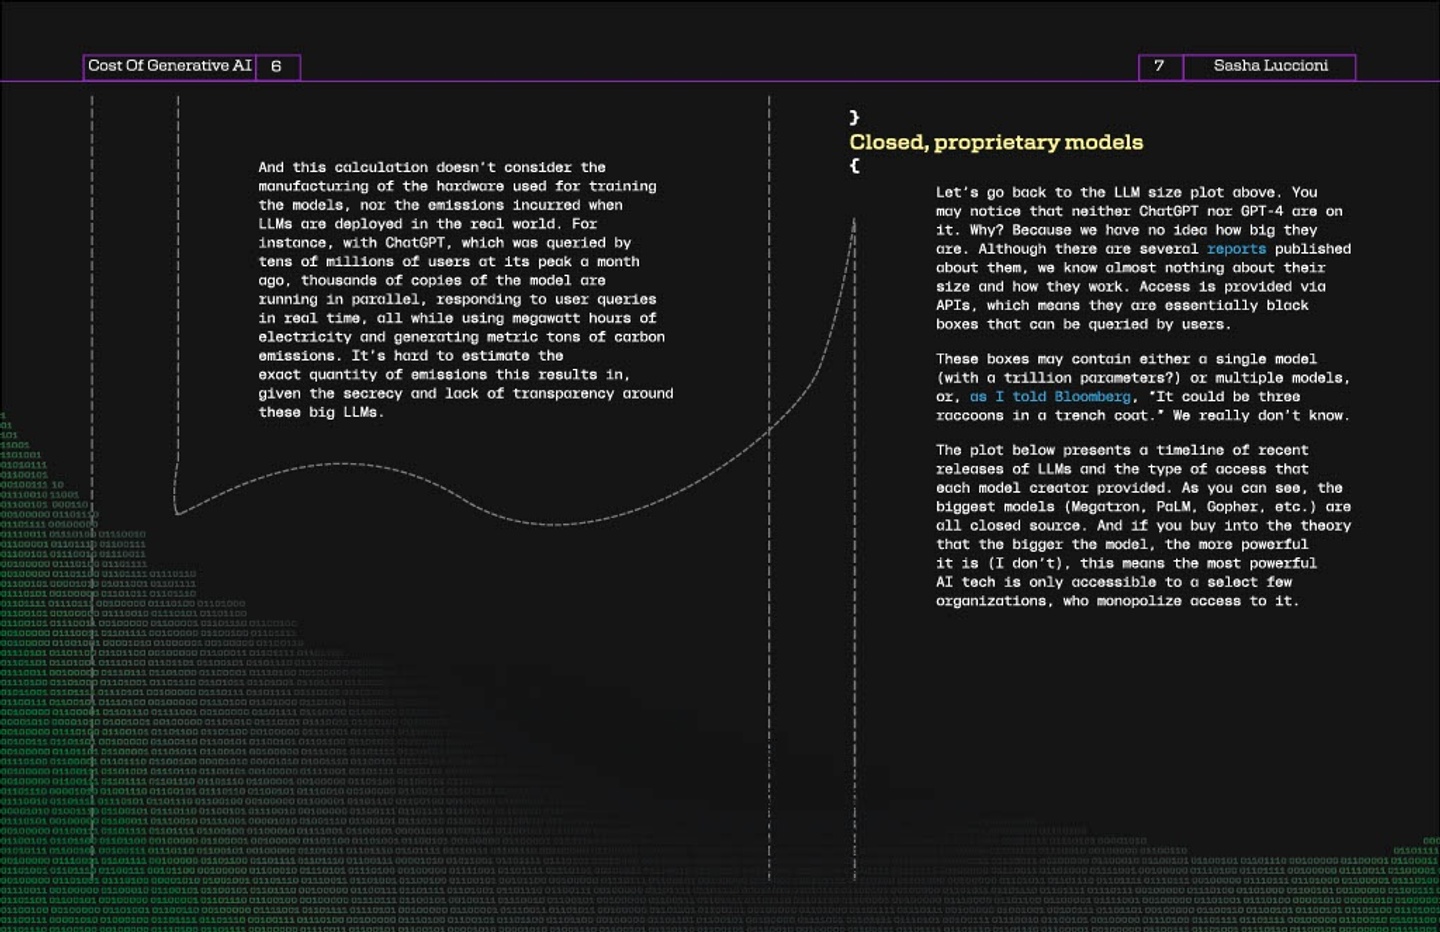Click the paragraph starting 'Let's go back'
The width and height of the screenshot is (1440, 932).
point(1143,258)
